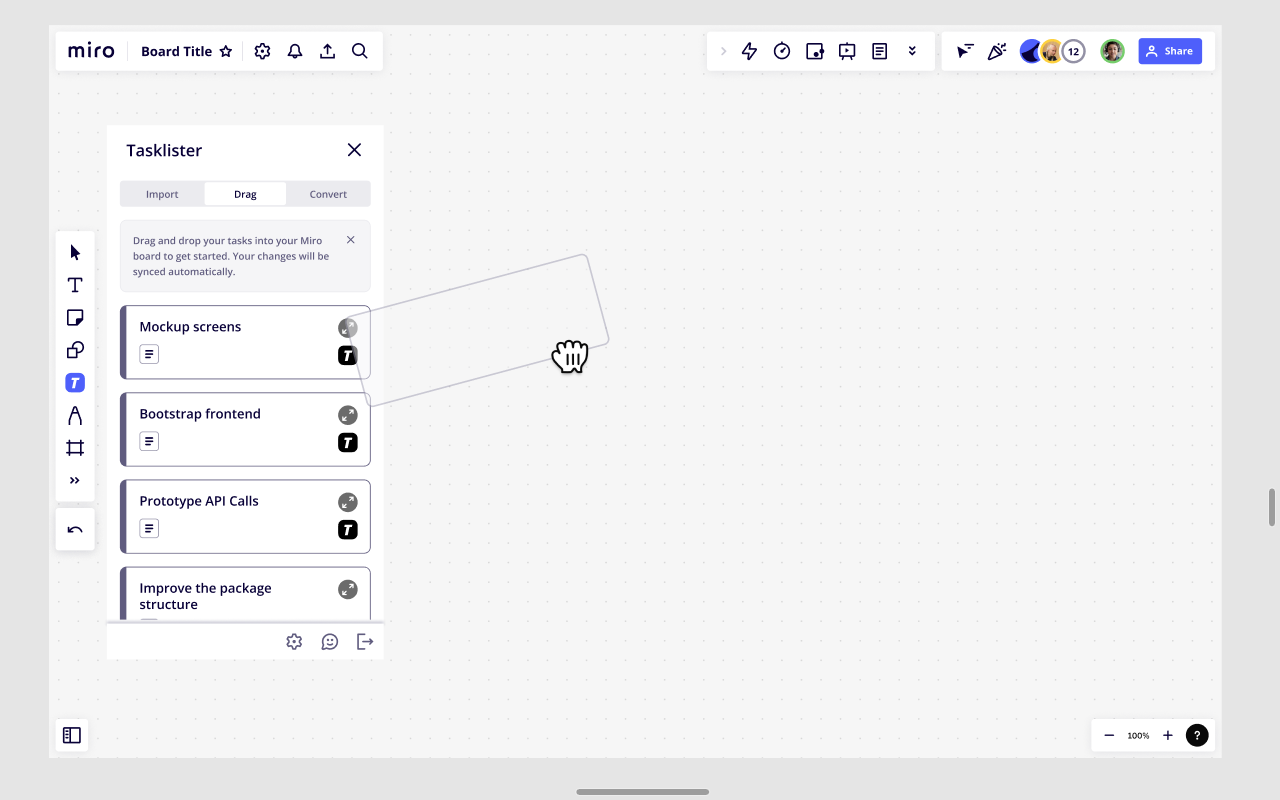
Task: Click the Share button
Action: (1170, 51)
